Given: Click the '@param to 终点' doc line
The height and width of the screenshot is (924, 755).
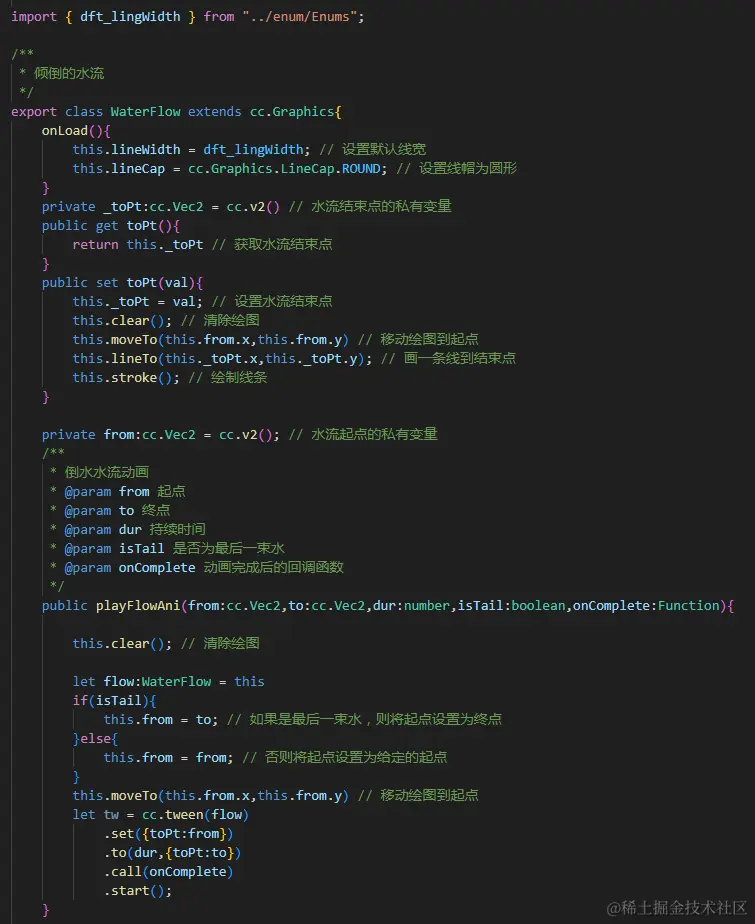Looking at the screenshot, I should [117, 510].
